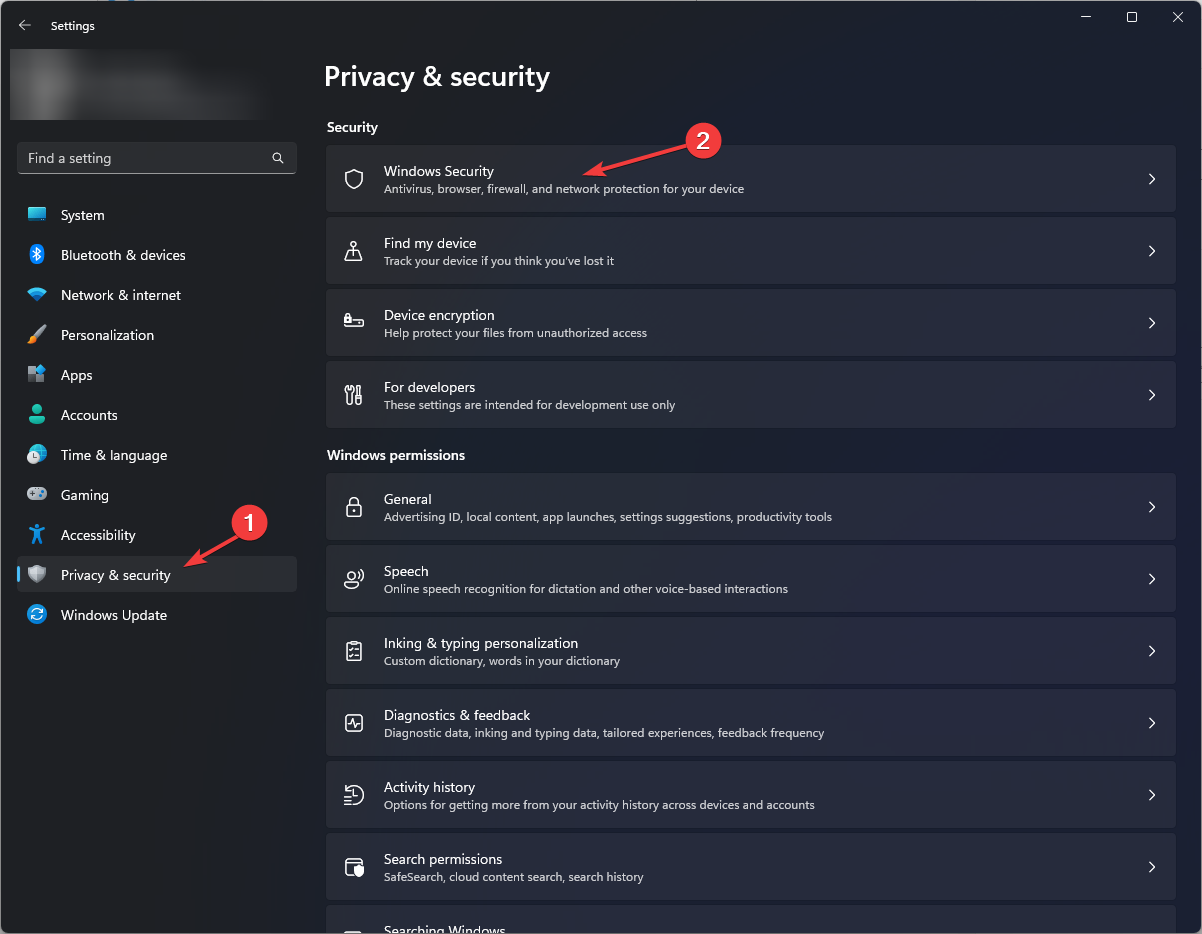The width and height of the screenshot is (1202, 934).
Task: Open Personalization settings category
Action: 157,335
